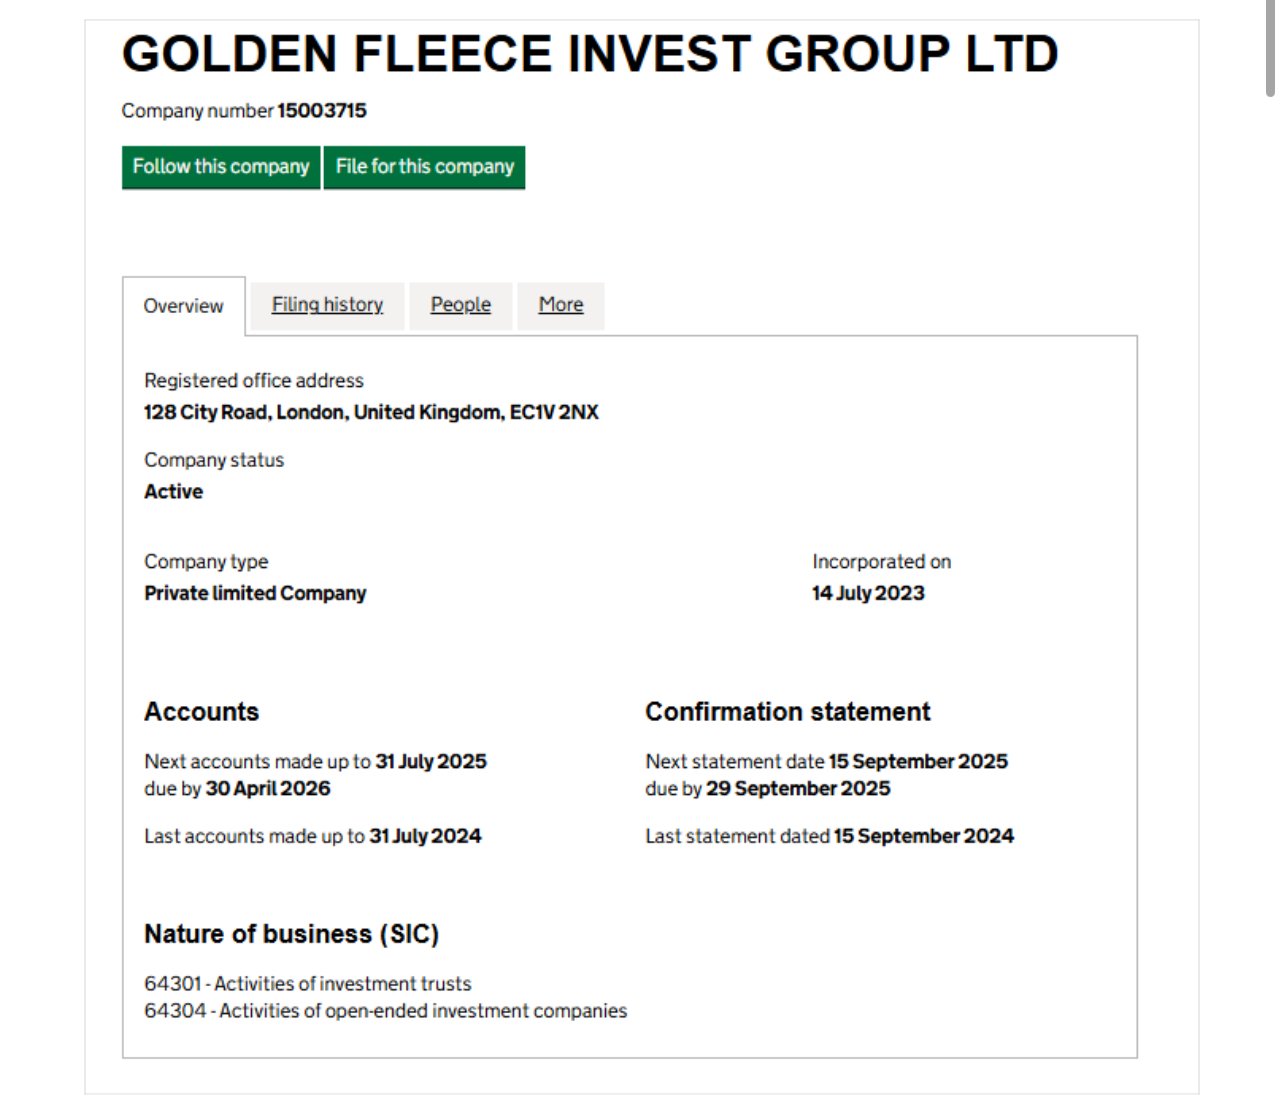This screenshot has width=1284, height=1108.
Task: Click the Confirmation statement heading
Action: 787,712
